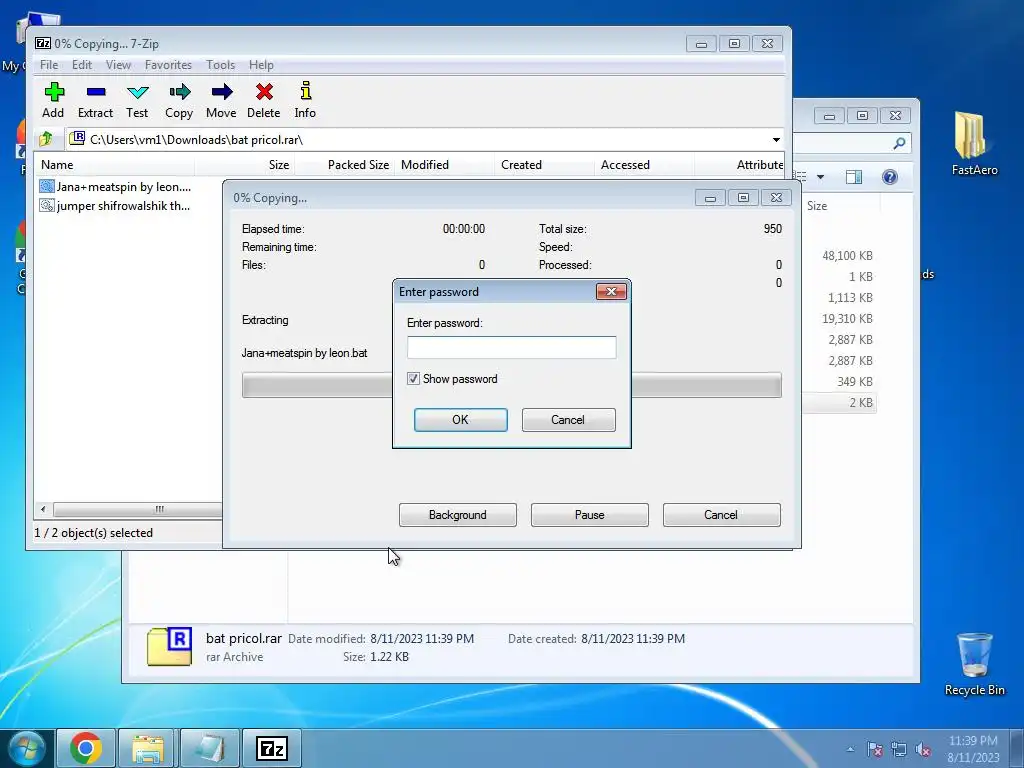Click the Copy toolbar icon
Screen dimensions: 1024x768
coord(179,92)
